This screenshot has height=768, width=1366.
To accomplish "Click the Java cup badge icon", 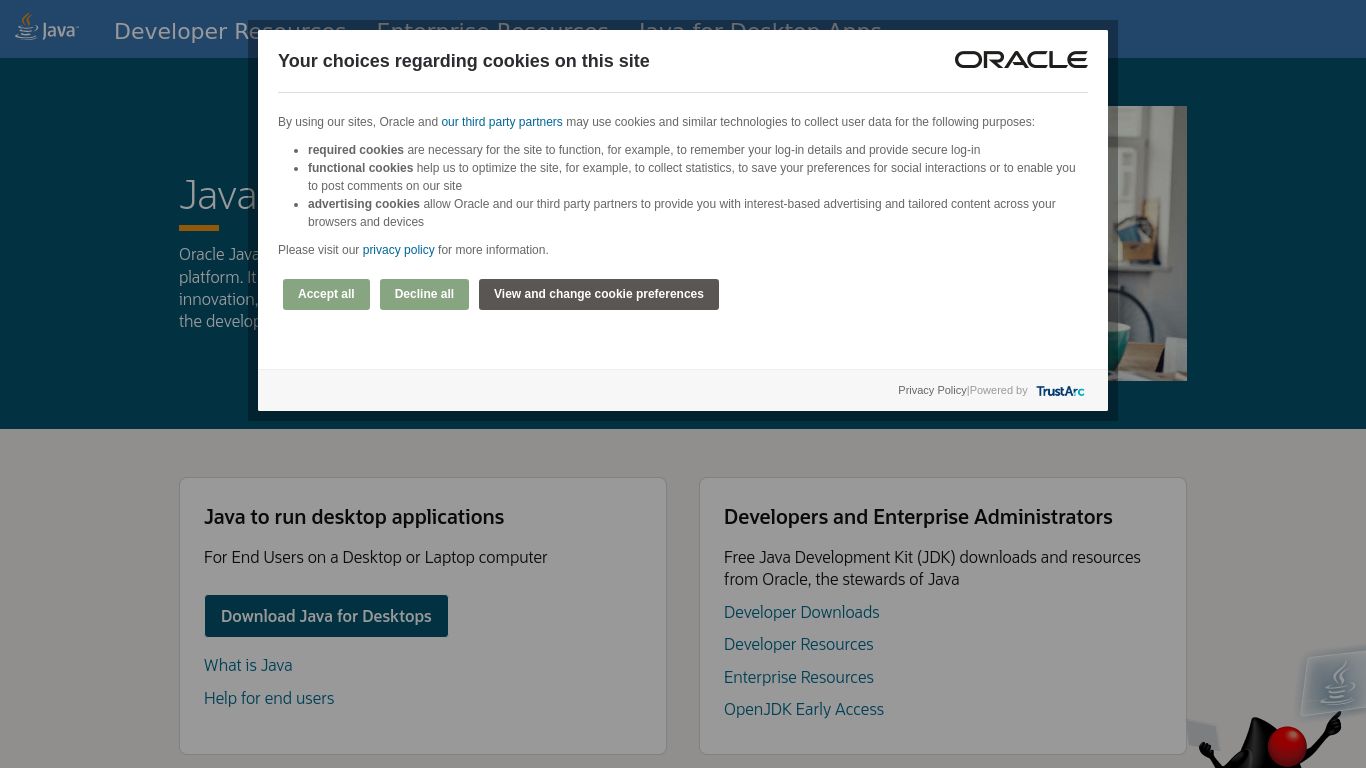I will pos(1334,684).
